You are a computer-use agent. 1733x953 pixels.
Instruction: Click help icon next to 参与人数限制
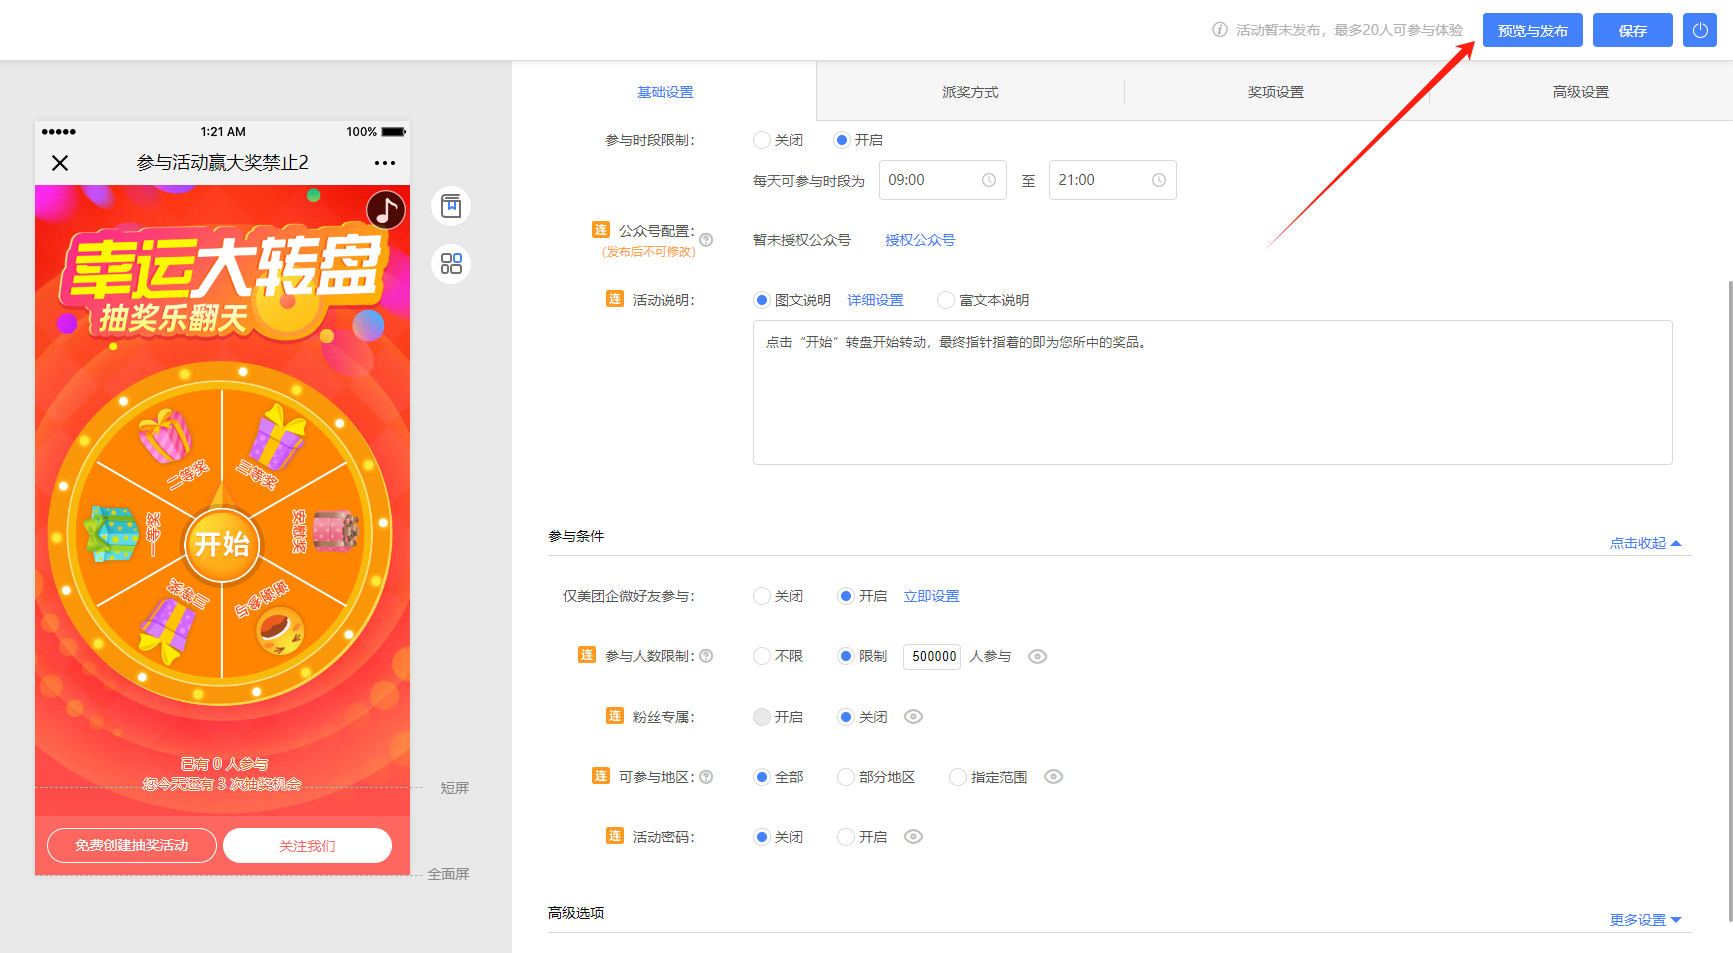[706, 656]
